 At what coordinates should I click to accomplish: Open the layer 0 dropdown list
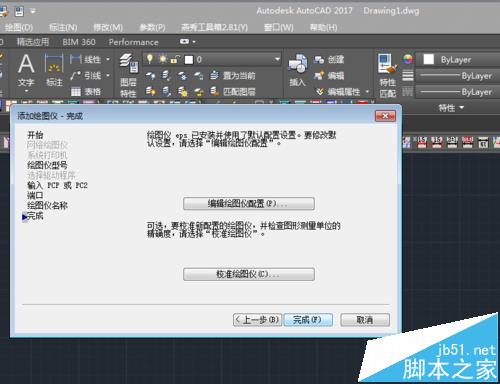pos(277,59)
